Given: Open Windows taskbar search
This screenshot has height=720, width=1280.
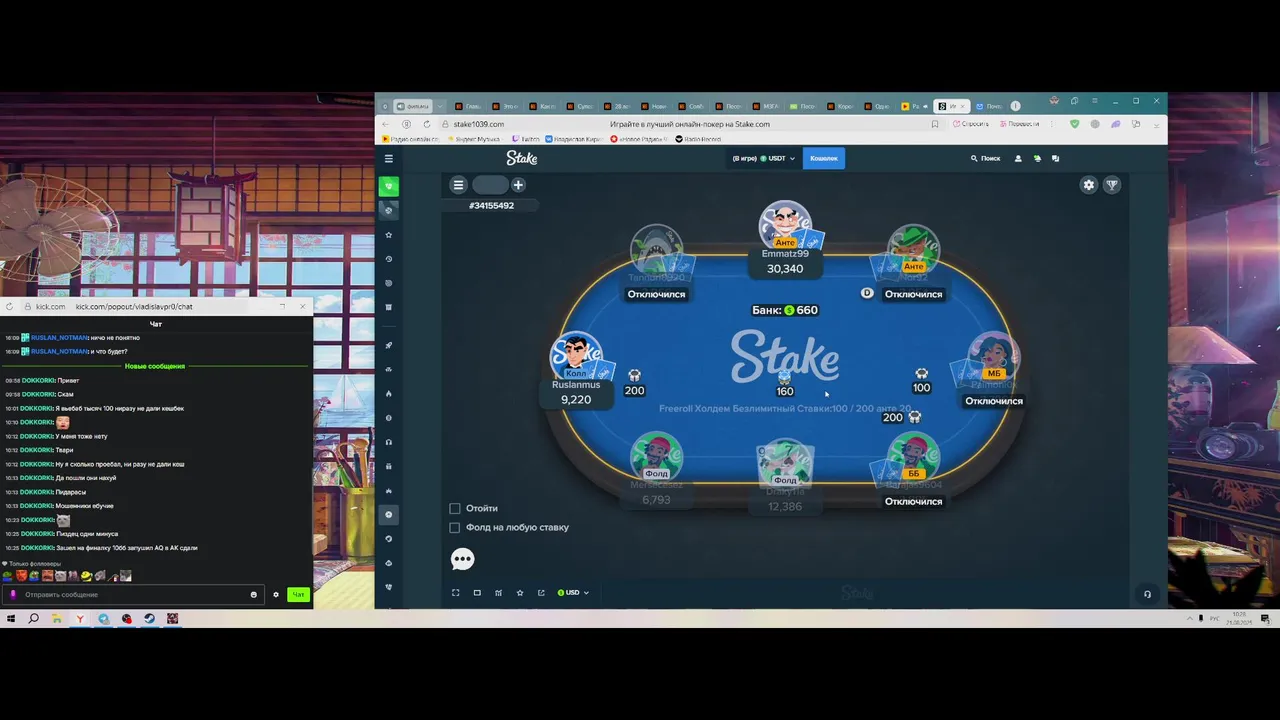Looking at the screenshot, I should coord(33,619).
